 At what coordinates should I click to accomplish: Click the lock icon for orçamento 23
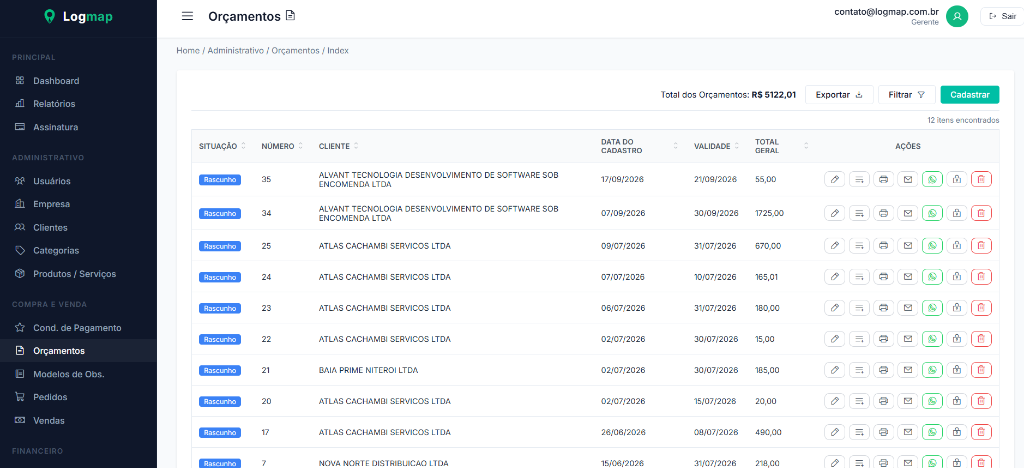[x=957, y=307]
